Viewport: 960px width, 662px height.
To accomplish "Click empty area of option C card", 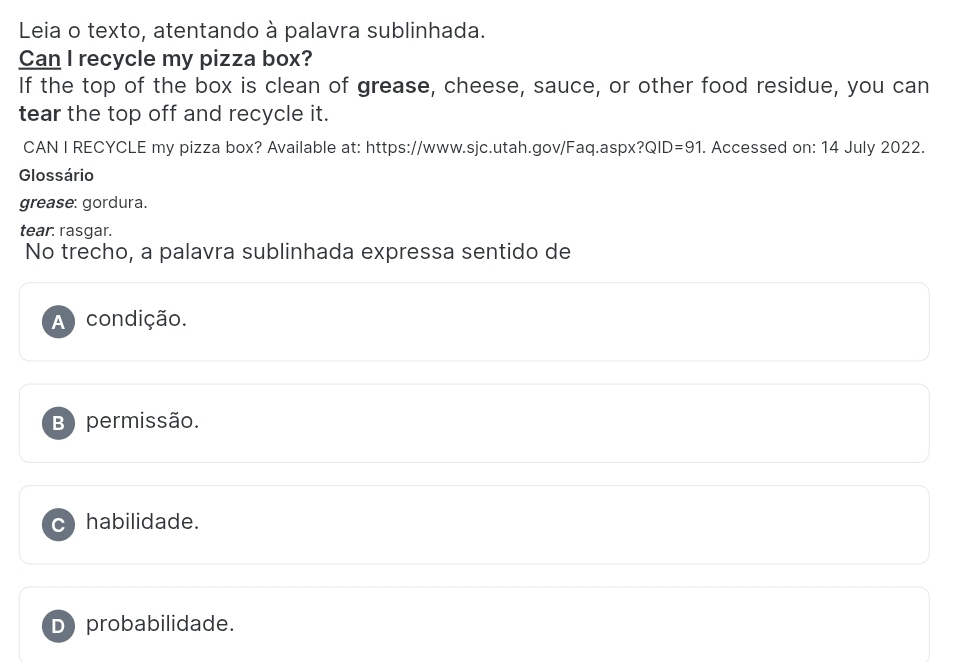I will [551, 525].
